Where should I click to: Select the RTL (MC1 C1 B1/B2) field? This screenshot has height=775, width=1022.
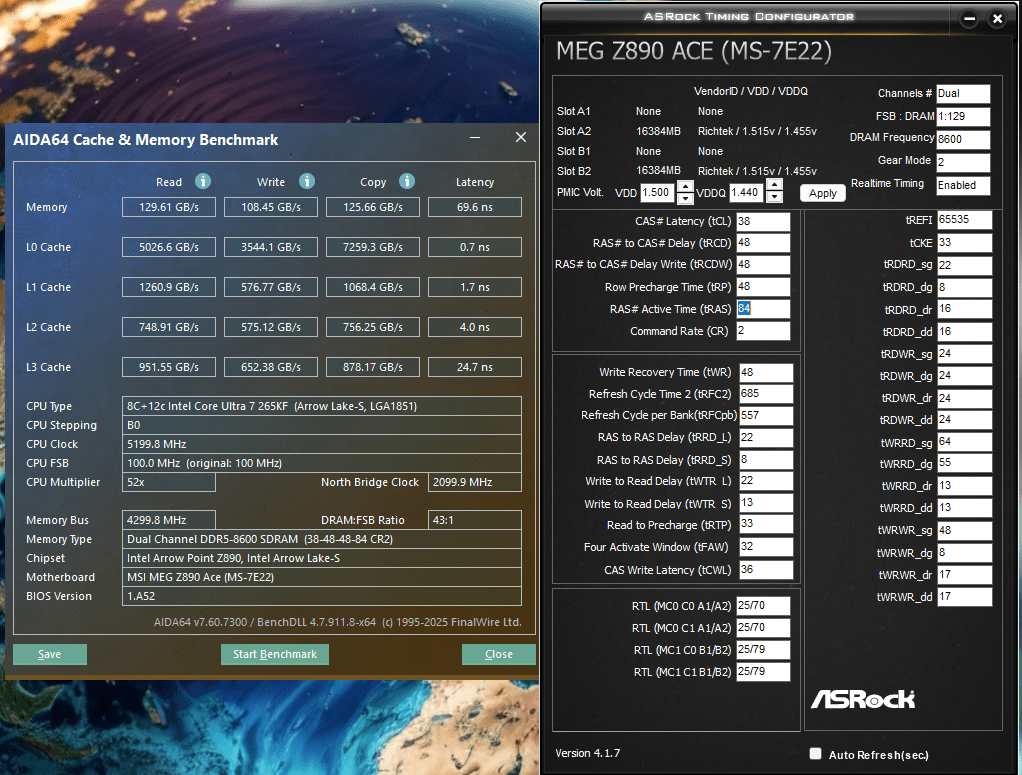click(763, 671)
